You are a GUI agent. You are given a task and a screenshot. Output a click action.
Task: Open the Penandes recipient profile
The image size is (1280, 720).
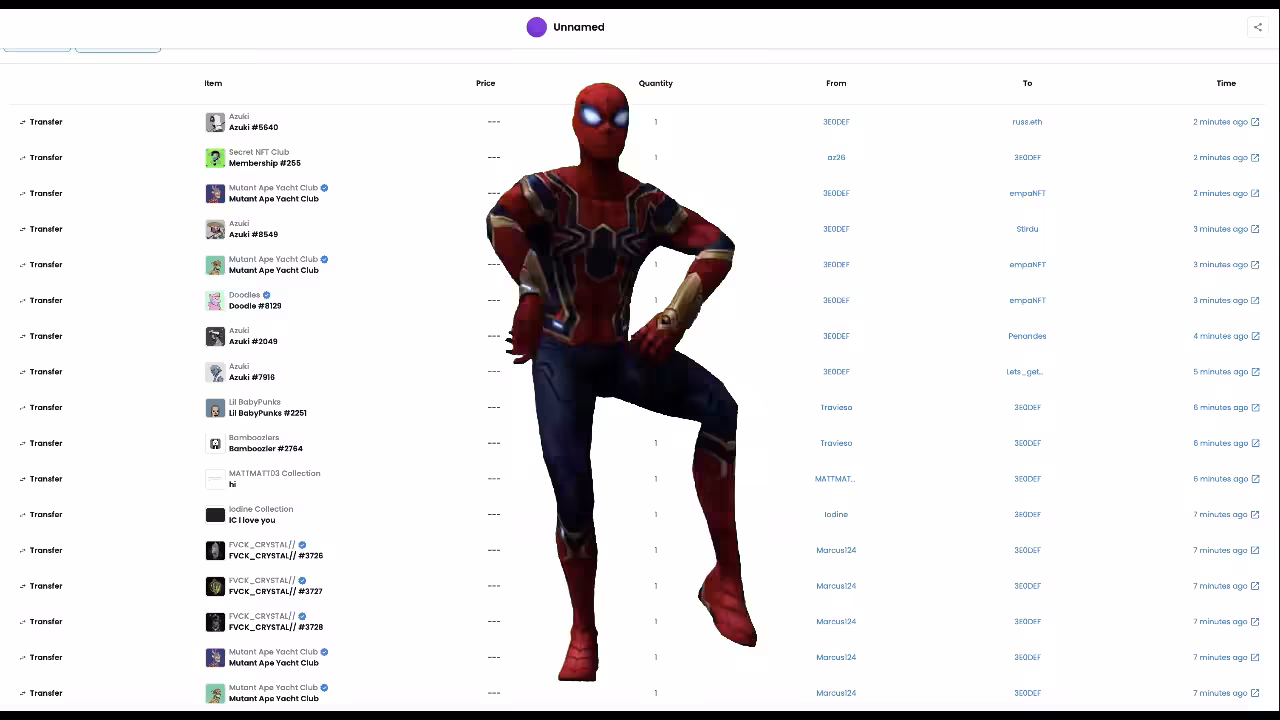point(1027,336)
